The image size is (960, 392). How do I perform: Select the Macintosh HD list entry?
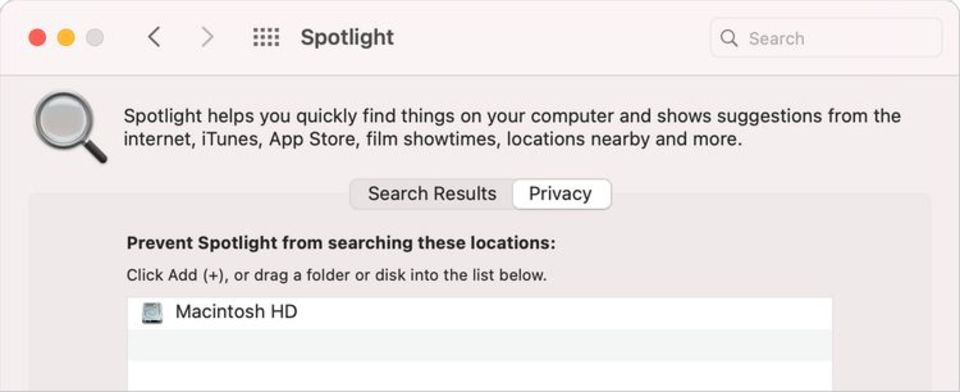coord(479,313)
